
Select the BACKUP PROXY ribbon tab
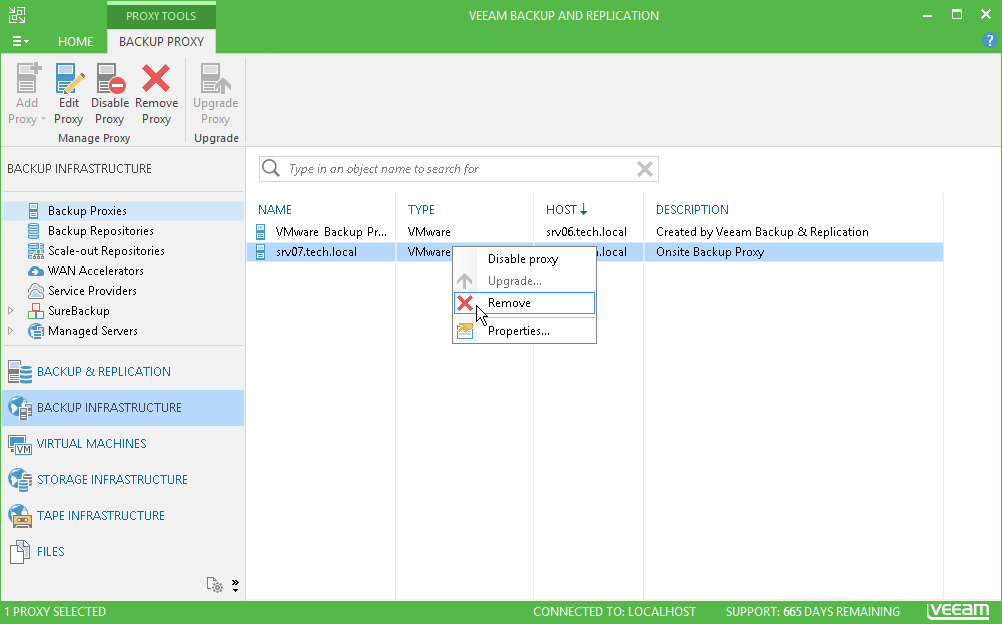tap(161, 42)
